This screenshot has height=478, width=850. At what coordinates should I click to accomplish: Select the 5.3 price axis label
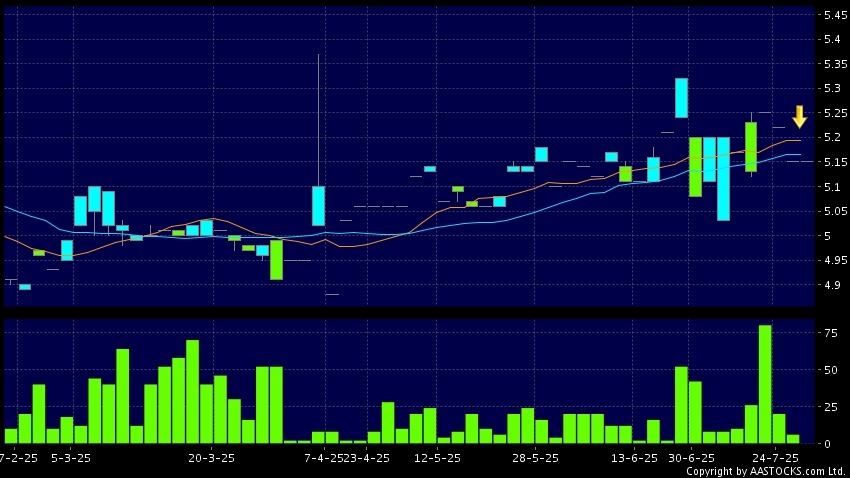pyautogui.click(x=832, y=88)
